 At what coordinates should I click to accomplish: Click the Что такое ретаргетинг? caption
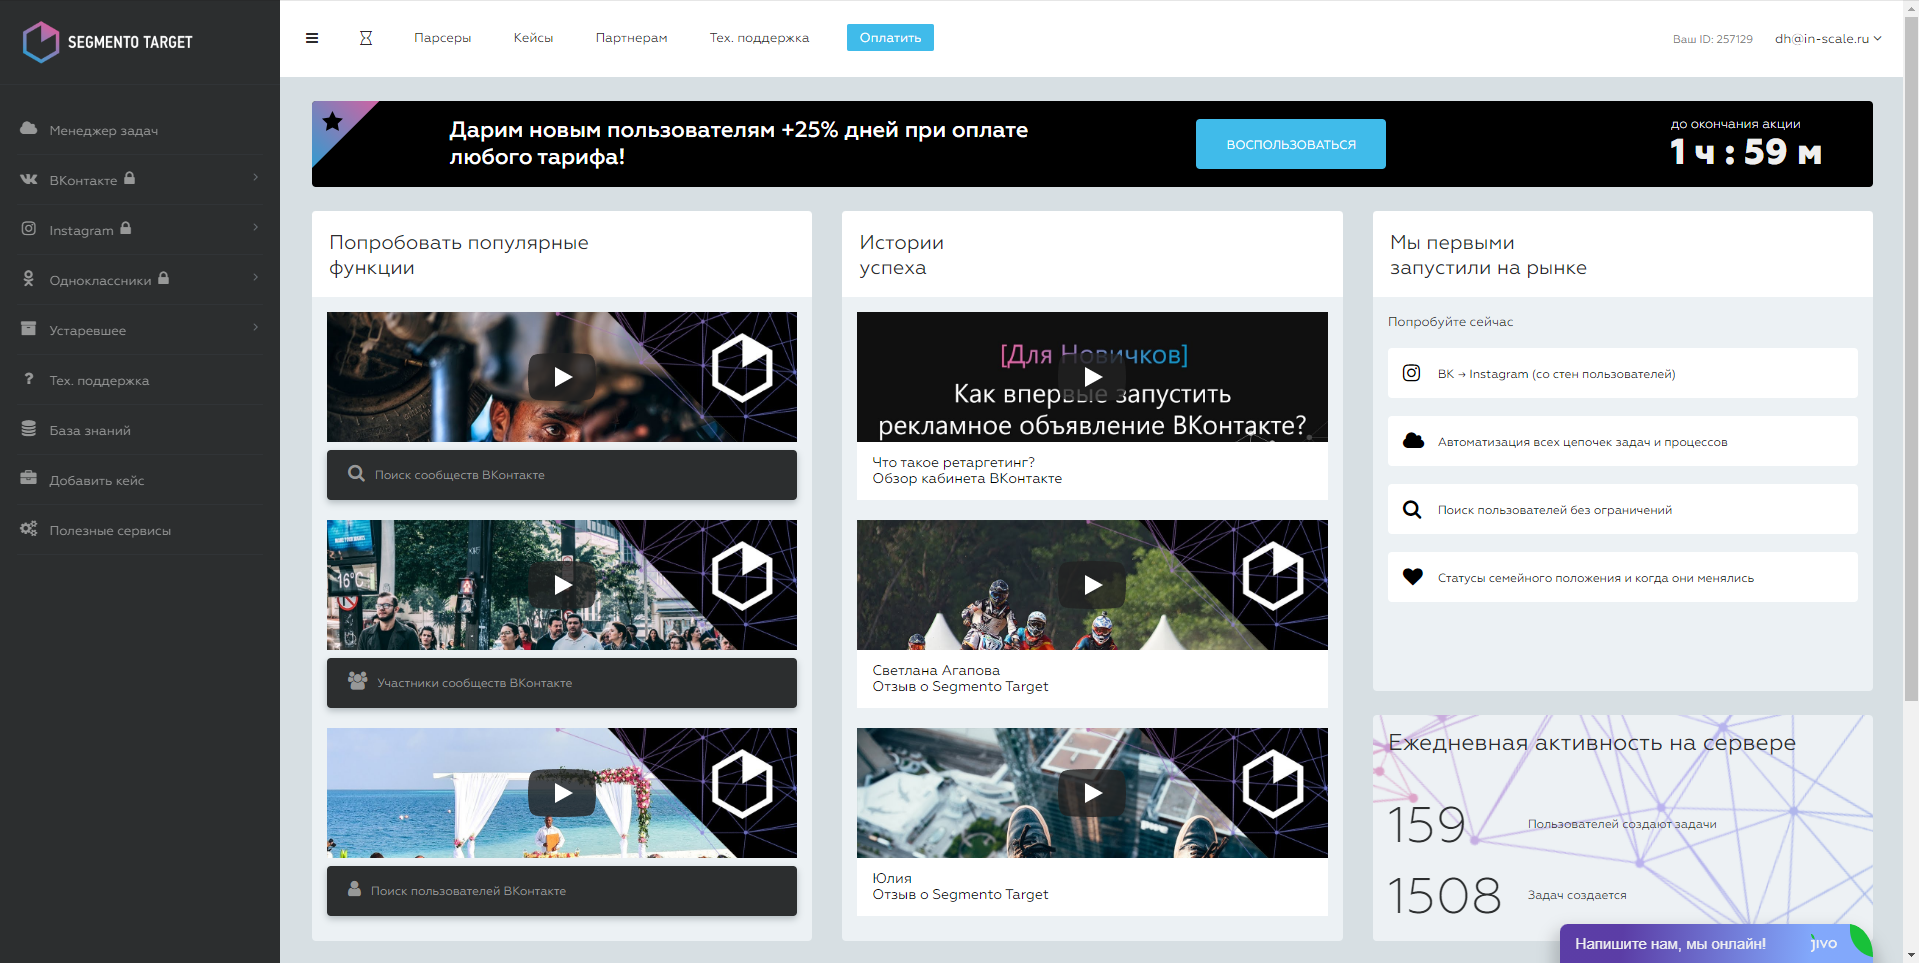coord(967,470)
